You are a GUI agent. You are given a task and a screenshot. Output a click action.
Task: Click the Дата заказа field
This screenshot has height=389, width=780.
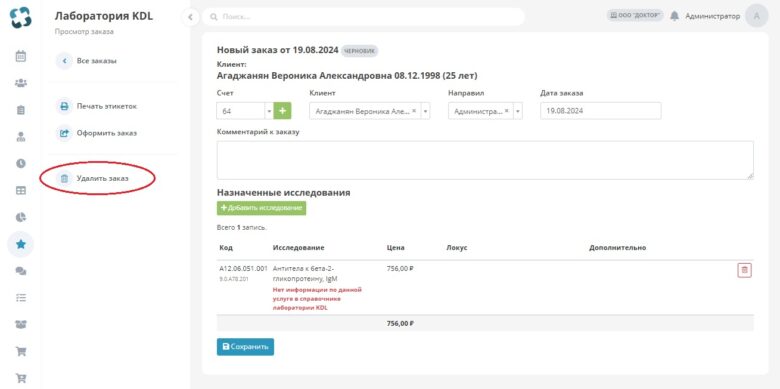coord(600,111)
